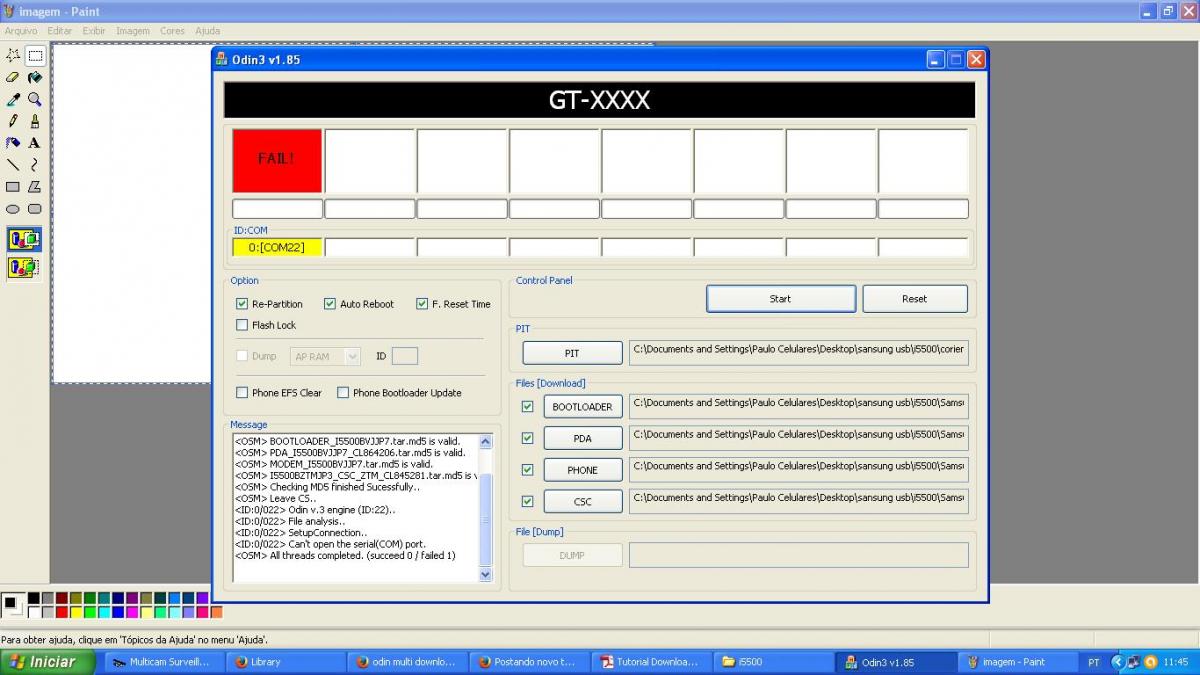Open the Tutorial Download PDF taskbar item
This screenshot has height=675, width=1200.
650,662
